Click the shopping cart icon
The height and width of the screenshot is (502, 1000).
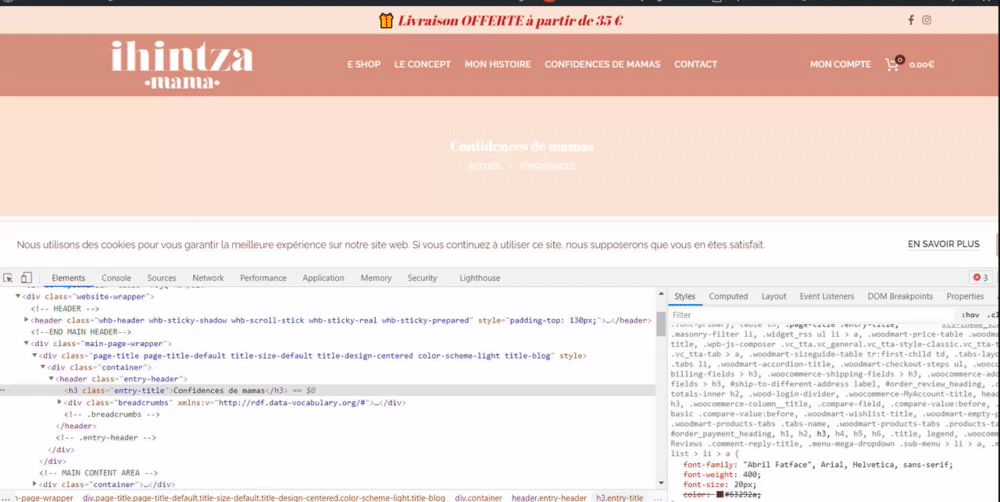(x=894, y=63)
